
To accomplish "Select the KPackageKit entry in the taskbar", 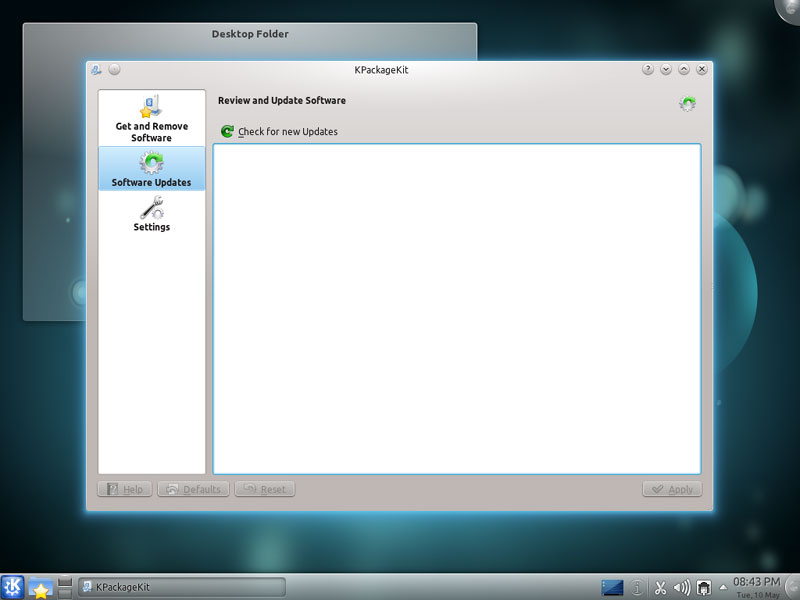I will 181,587.
